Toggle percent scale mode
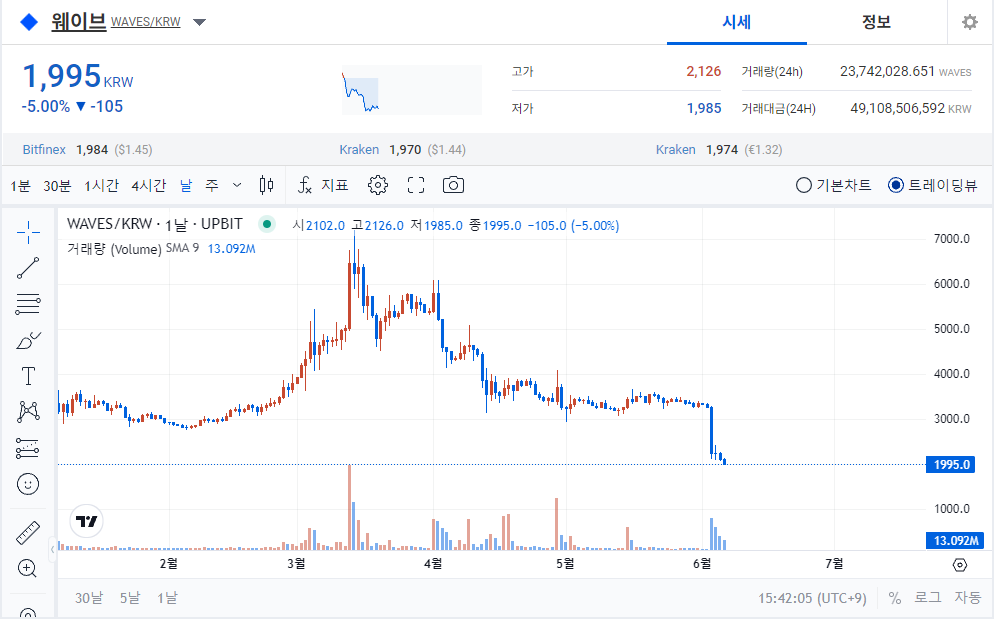This screenshot has width=994, height=619. point(894,598)
